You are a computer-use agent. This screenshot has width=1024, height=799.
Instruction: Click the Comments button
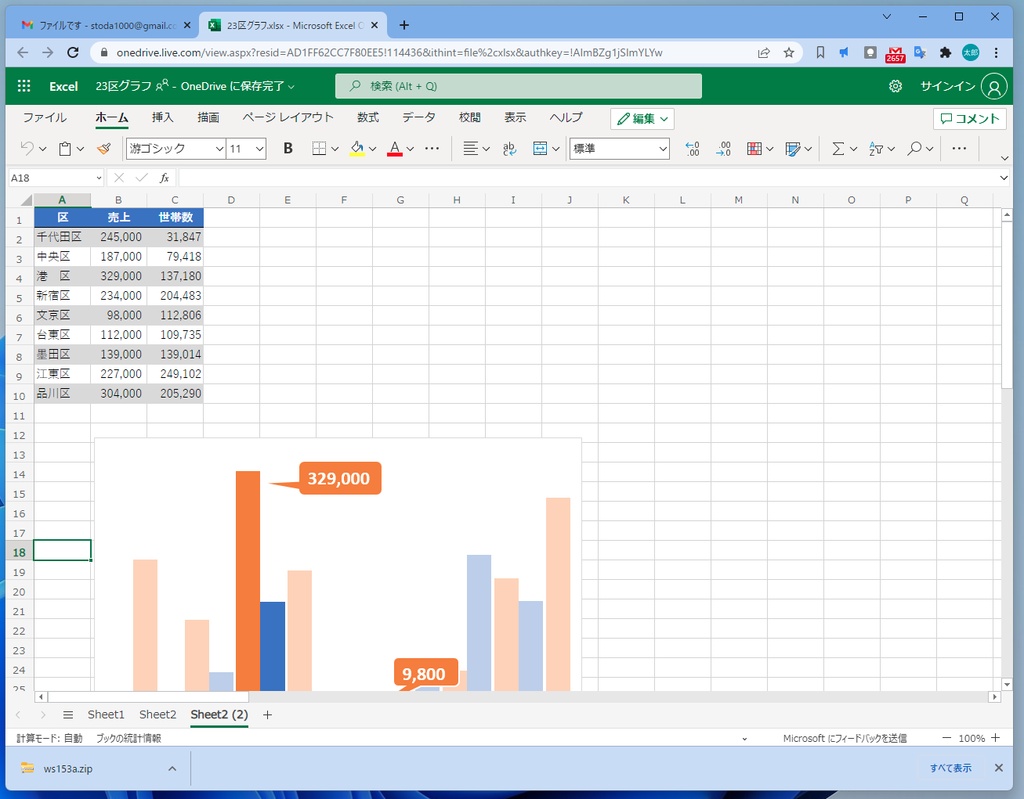click(970, 118)
